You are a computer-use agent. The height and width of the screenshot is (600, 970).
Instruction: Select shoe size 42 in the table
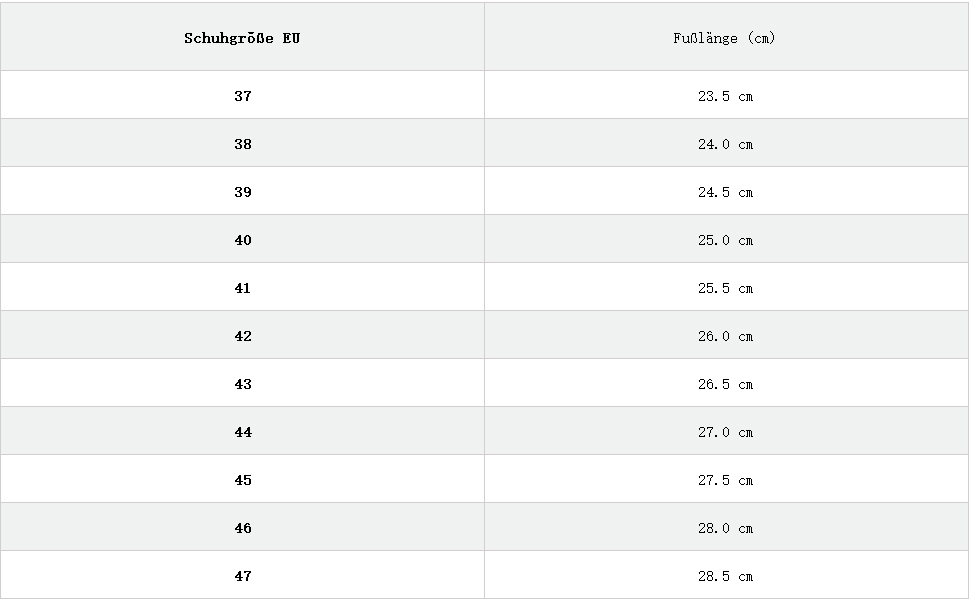(243, 336)
